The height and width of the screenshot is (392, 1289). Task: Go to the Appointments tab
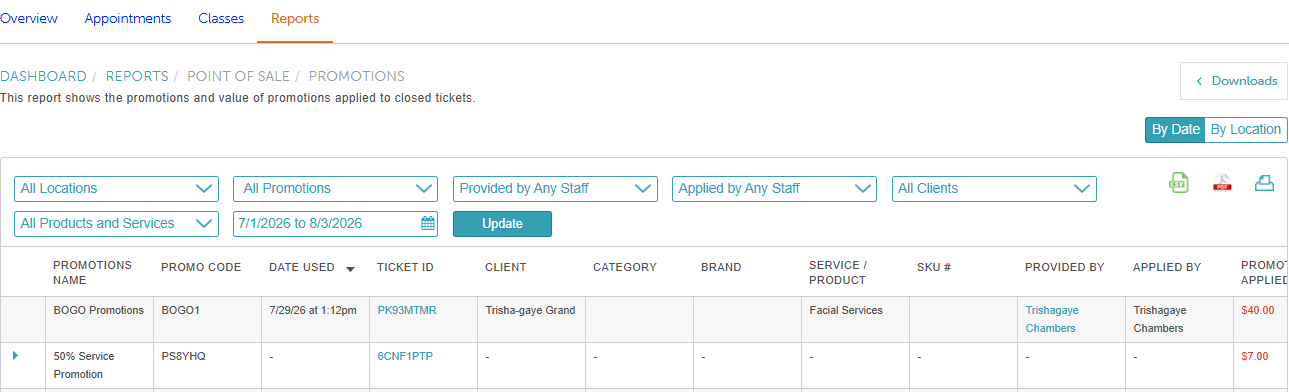pyautogui.click(x=128, y=19)
